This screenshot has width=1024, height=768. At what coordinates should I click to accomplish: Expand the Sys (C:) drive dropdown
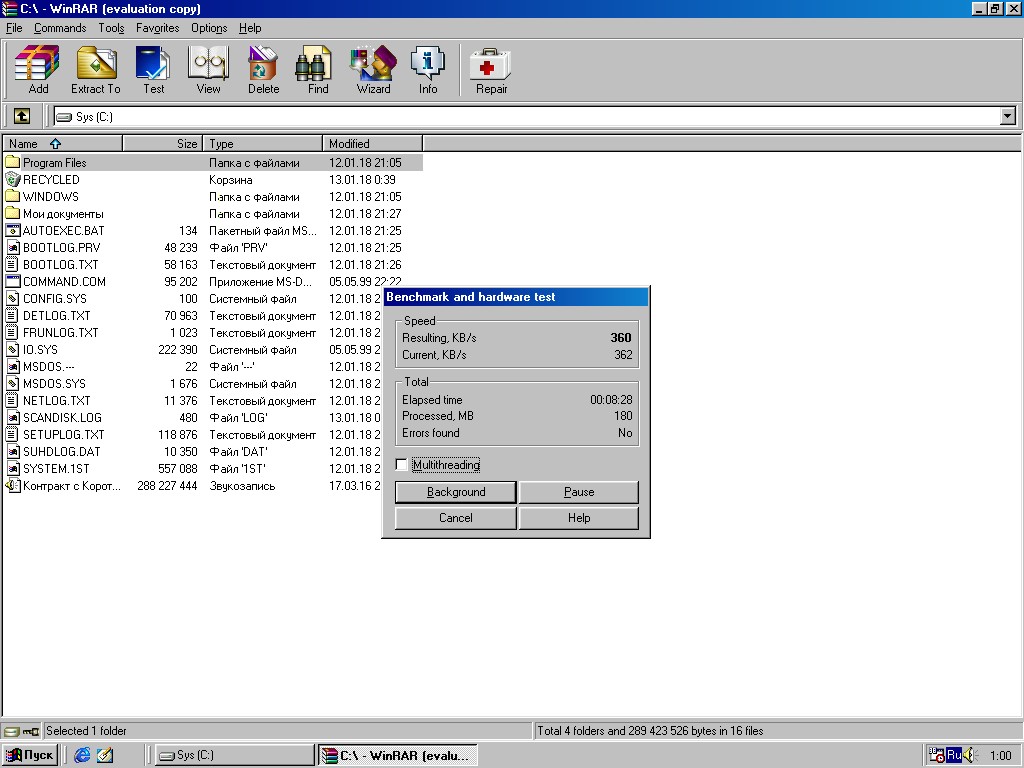coord(1007,117)
